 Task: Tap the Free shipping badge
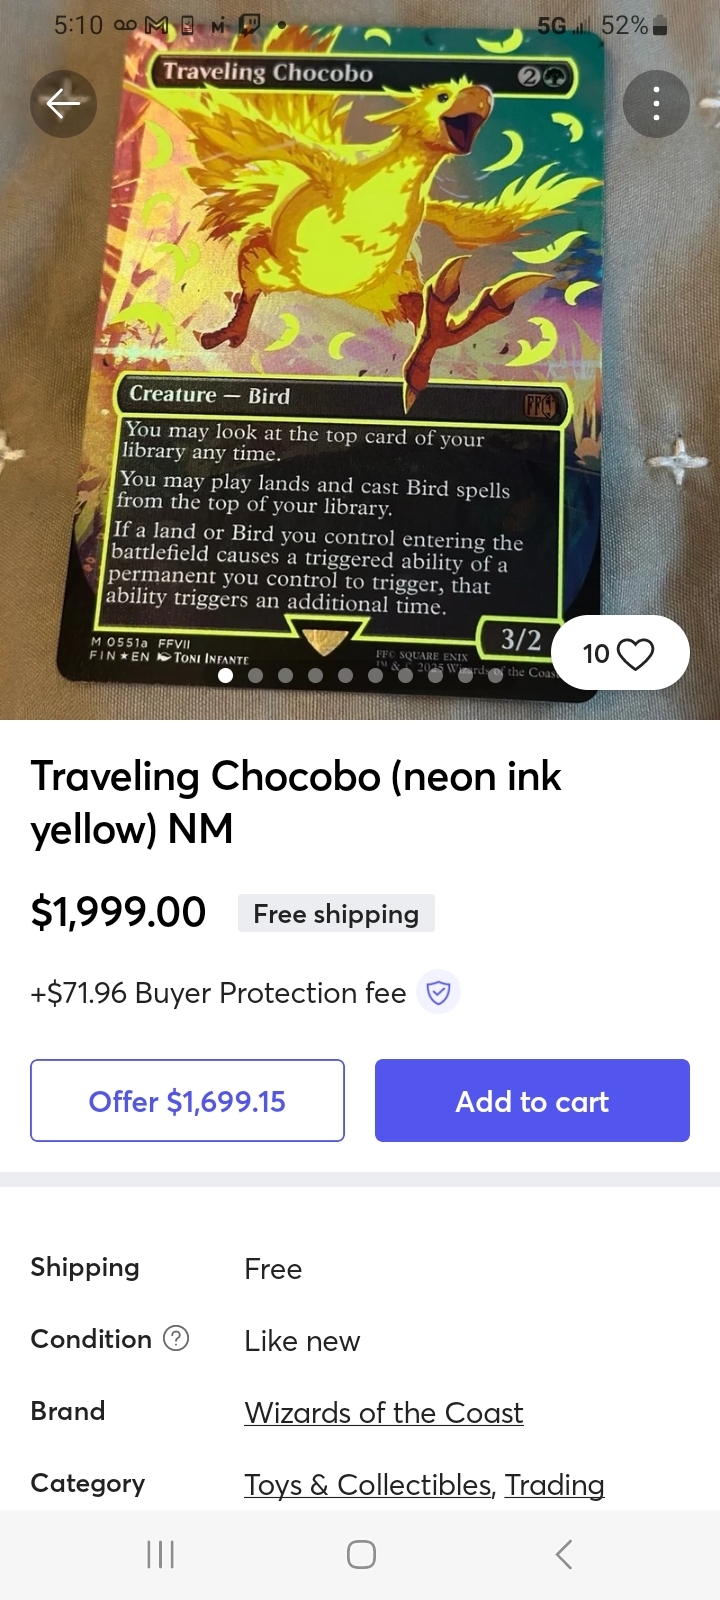click(336, 913)
